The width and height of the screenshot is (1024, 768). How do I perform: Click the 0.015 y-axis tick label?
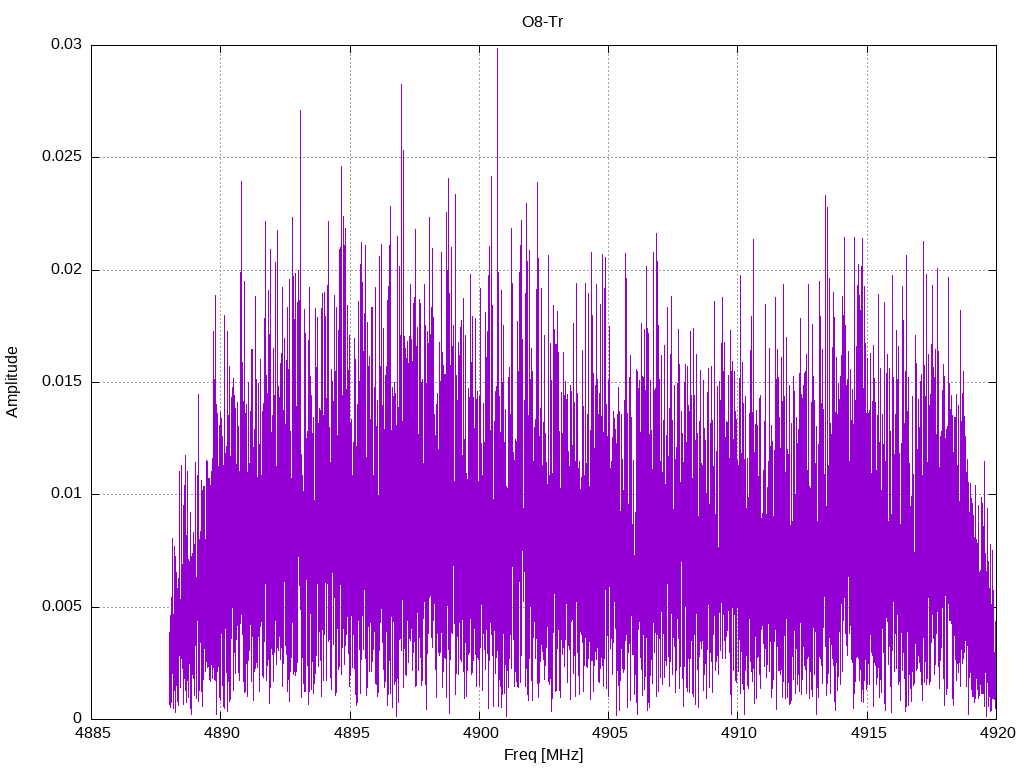(x=63, y=381)
